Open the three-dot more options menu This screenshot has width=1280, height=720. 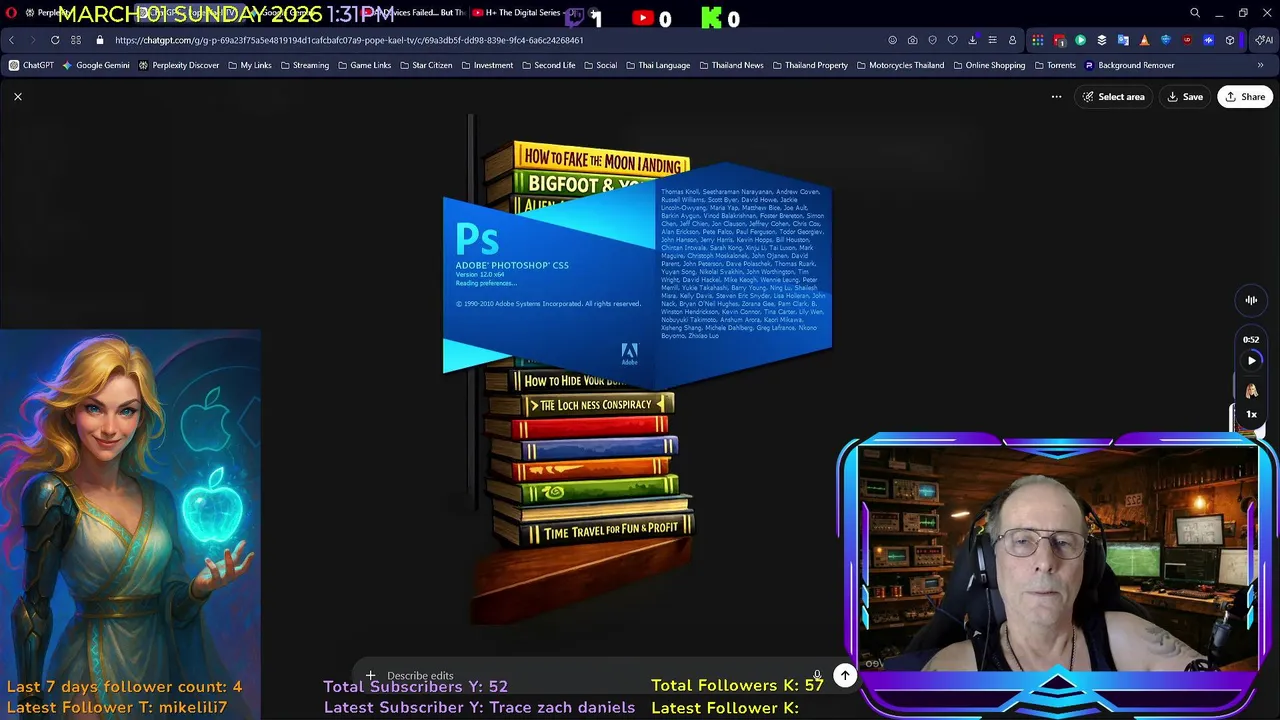[1056, 97]
